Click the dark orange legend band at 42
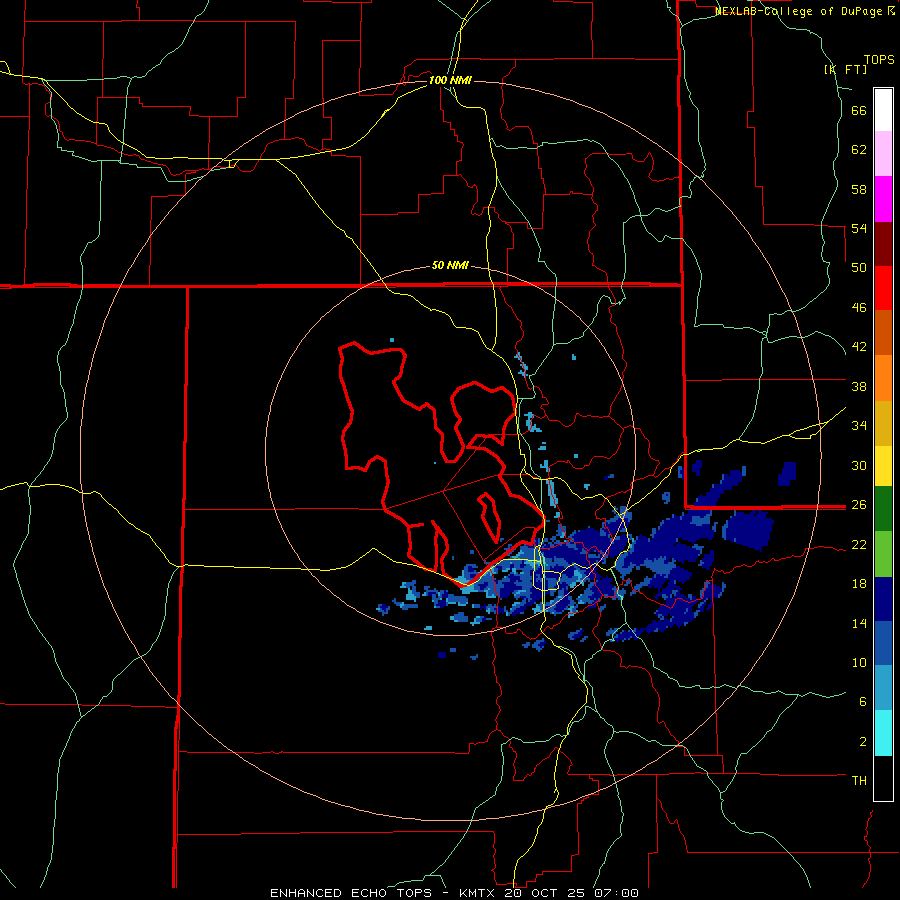This screenshot has height=900, width=900. coord(883,333)
